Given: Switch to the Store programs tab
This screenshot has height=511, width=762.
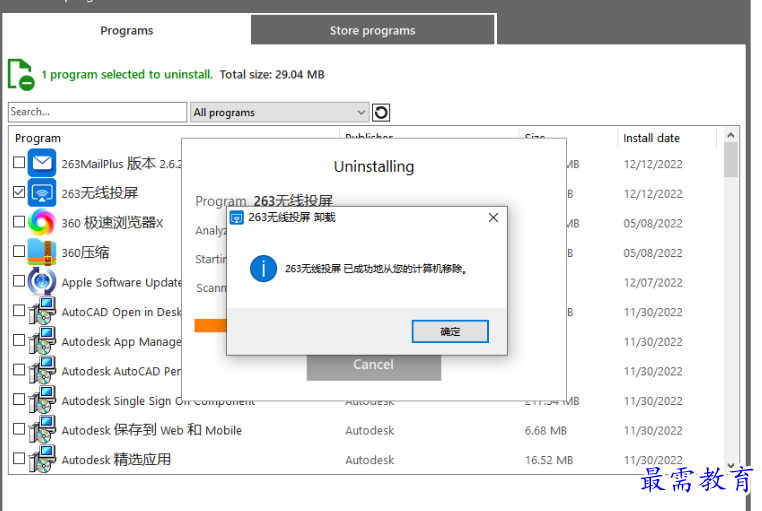Looking at the screenshot, I should pos(373,31).
